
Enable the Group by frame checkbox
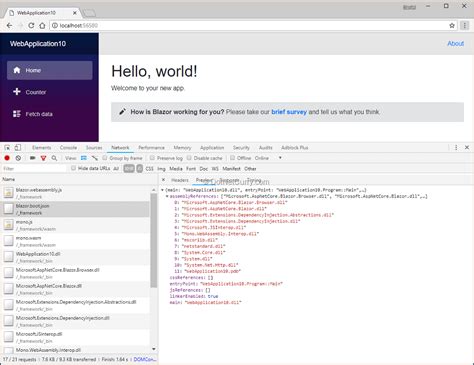coord(104,158)
